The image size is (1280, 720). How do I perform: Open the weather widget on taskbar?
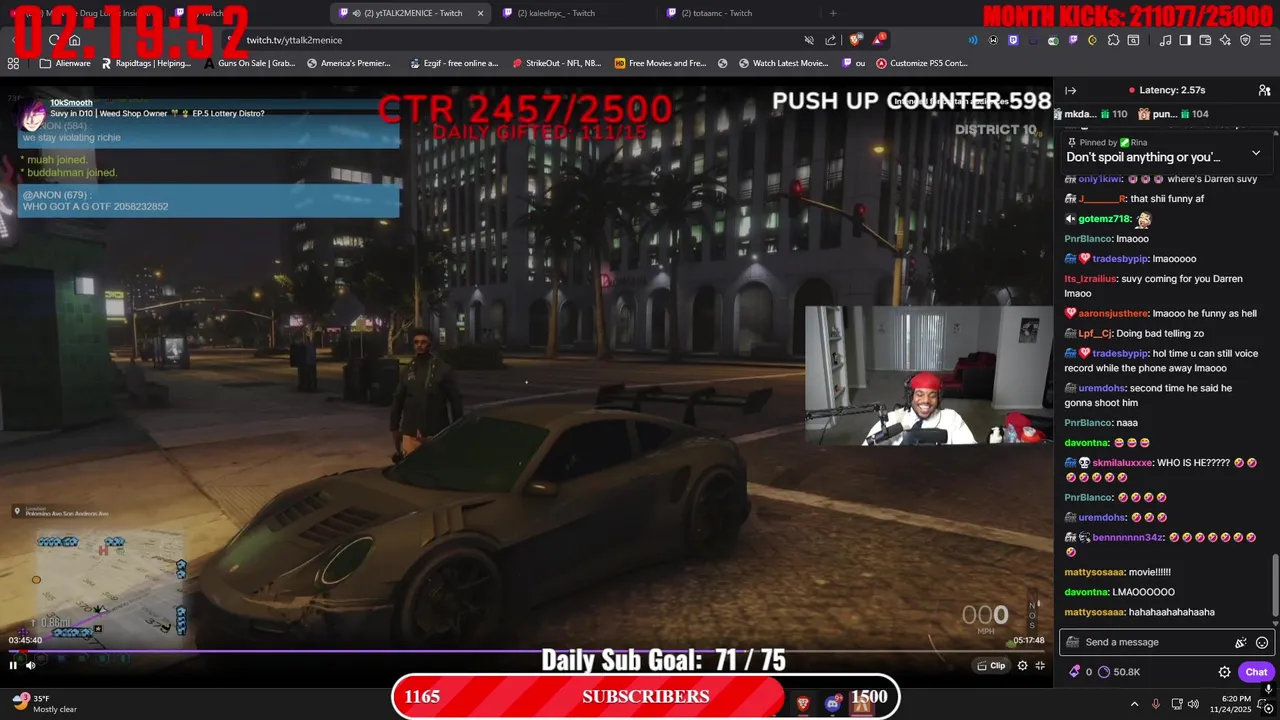click(x=45, y=704)
